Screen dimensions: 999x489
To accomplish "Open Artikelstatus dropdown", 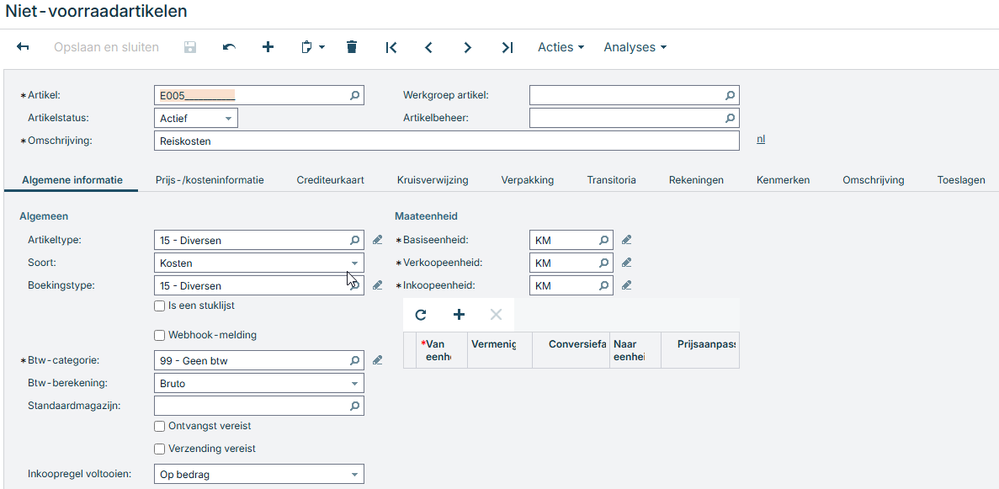I will [x=196, y=118].
